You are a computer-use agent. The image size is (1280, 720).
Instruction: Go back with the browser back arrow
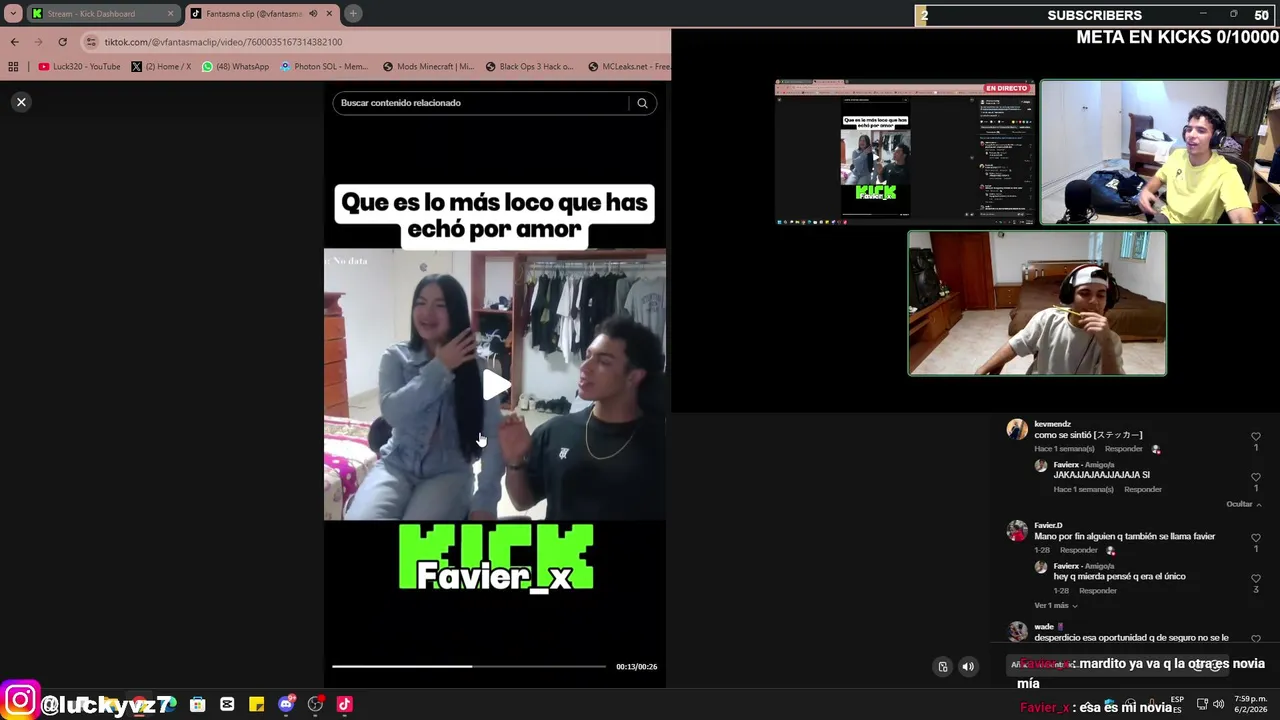point(14,42)
